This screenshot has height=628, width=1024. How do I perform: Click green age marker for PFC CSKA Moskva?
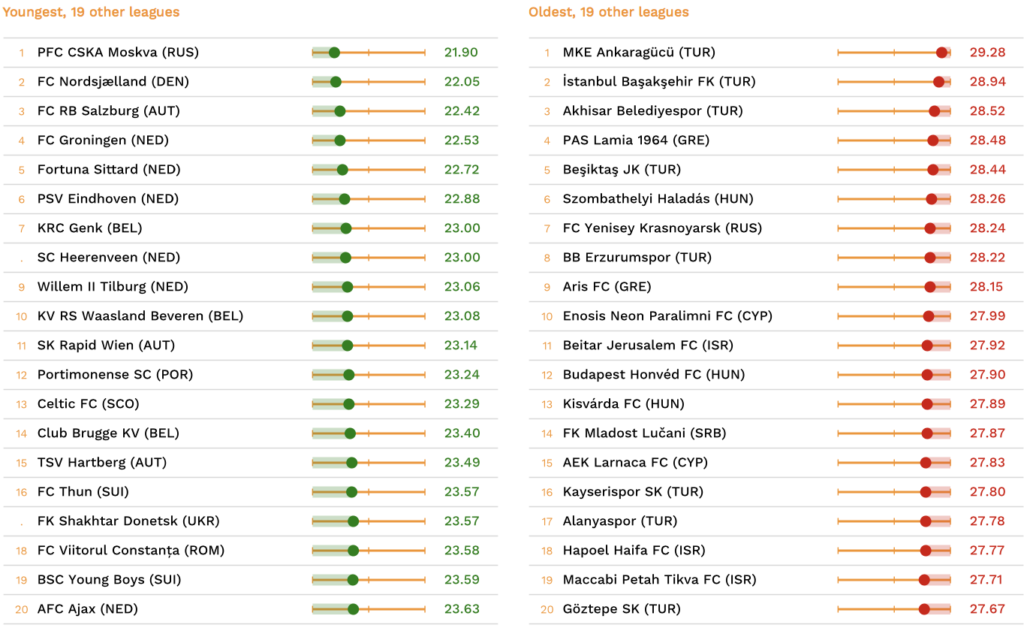[x=334, y=53]
